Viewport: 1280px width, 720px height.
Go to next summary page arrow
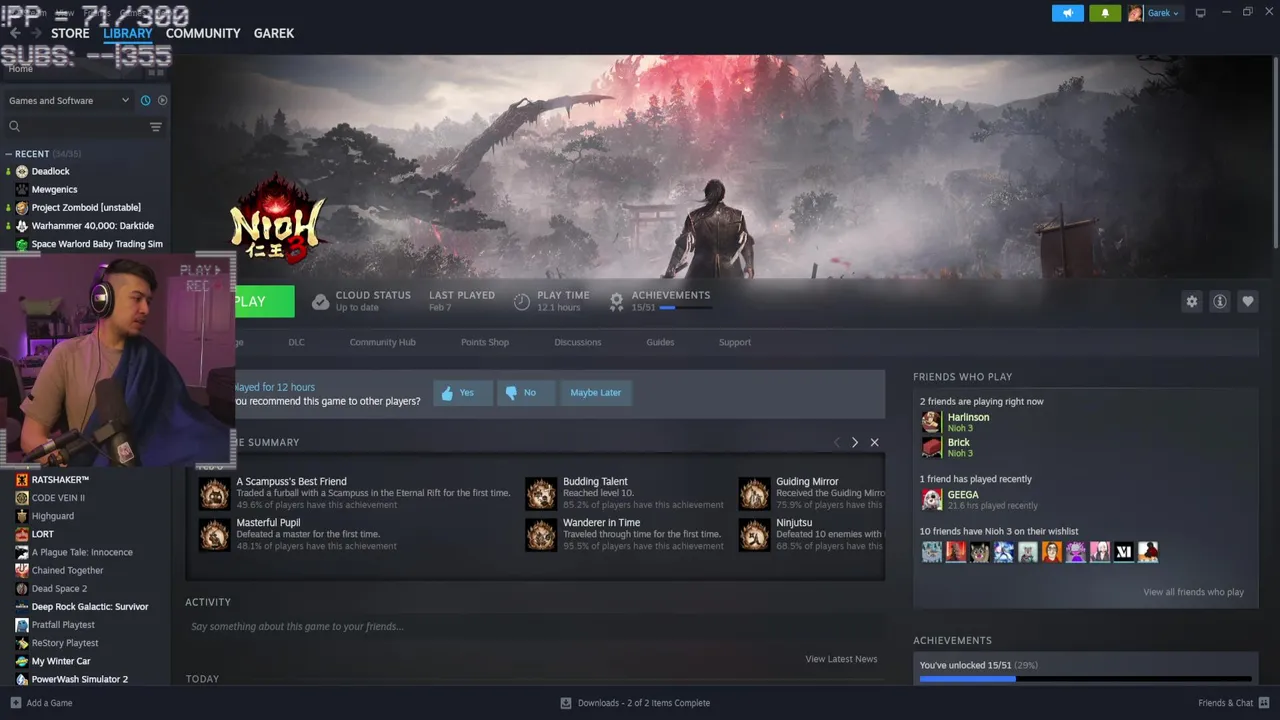pyautogui.click(x=855, y=442)
